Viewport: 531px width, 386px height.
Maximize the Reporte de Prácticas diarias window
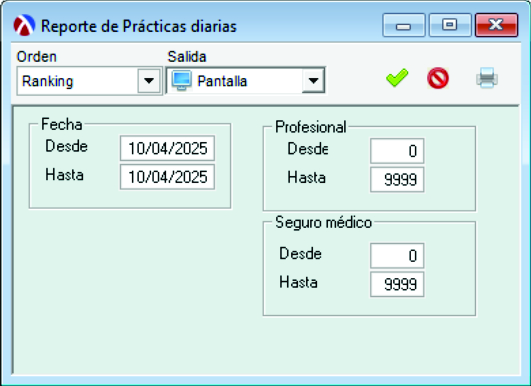coord(450,25)
